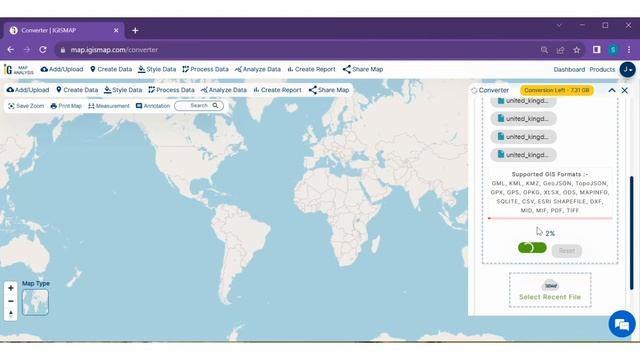This screenshot has height=360, width=640.
Task: Select the Measurement tool
Action: pyautogui.click(x=109, y=106)
